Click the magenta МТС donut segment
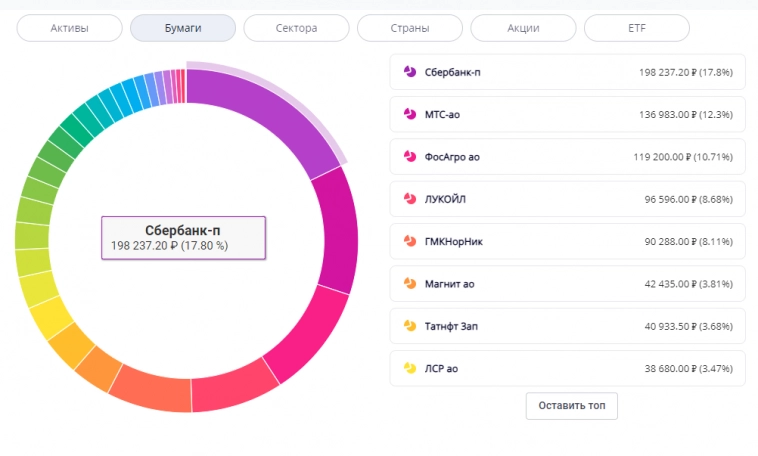758x456 pixels. click(x=336, y=228)
